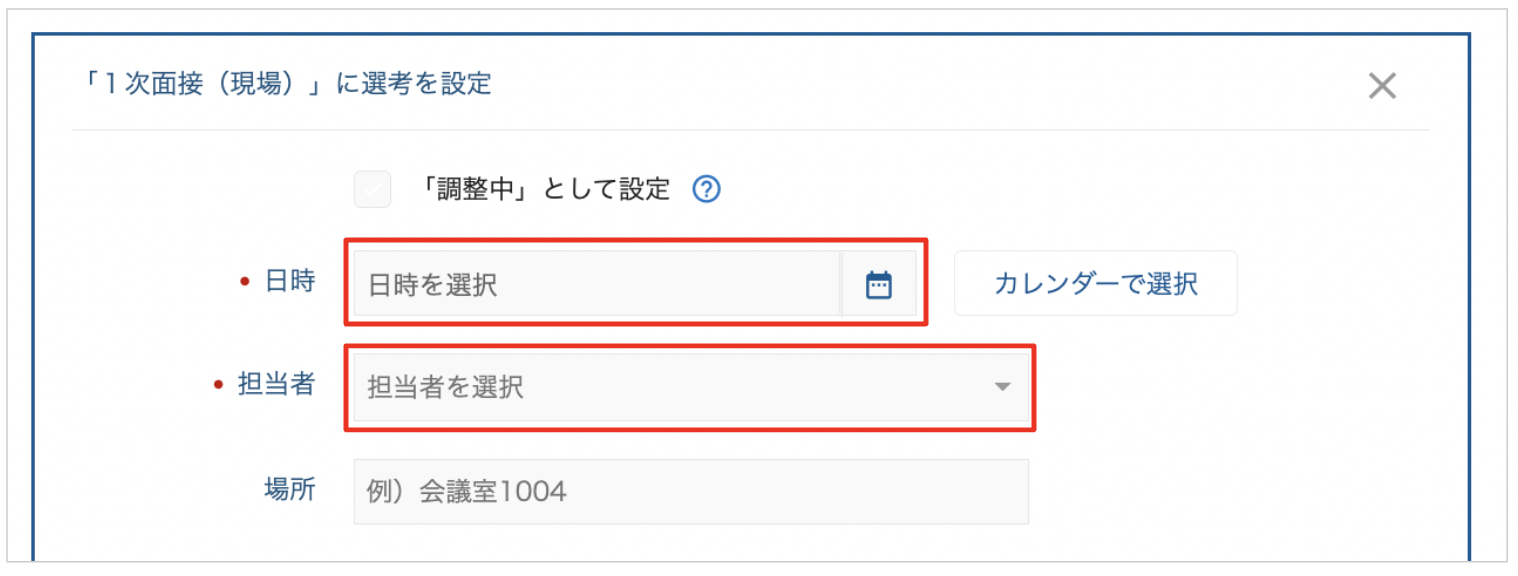The image size is (1518, 576).
Task: Click the word 調整中 beside the checkbox
Action: point(483,189)
